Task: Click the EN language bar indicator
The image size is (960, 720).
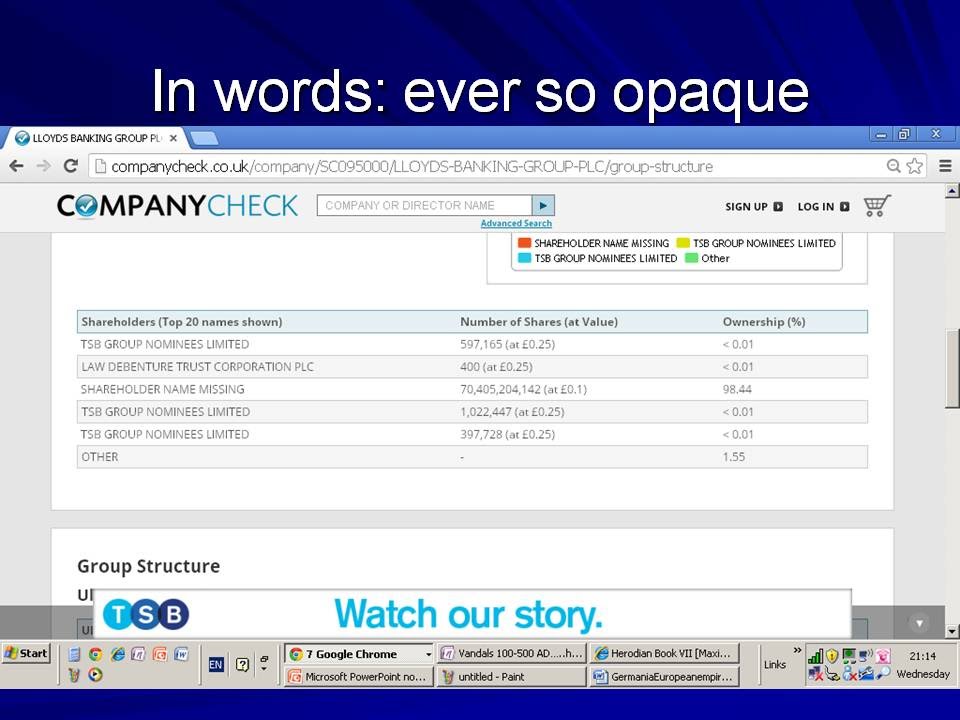Action: coord(216,664)
